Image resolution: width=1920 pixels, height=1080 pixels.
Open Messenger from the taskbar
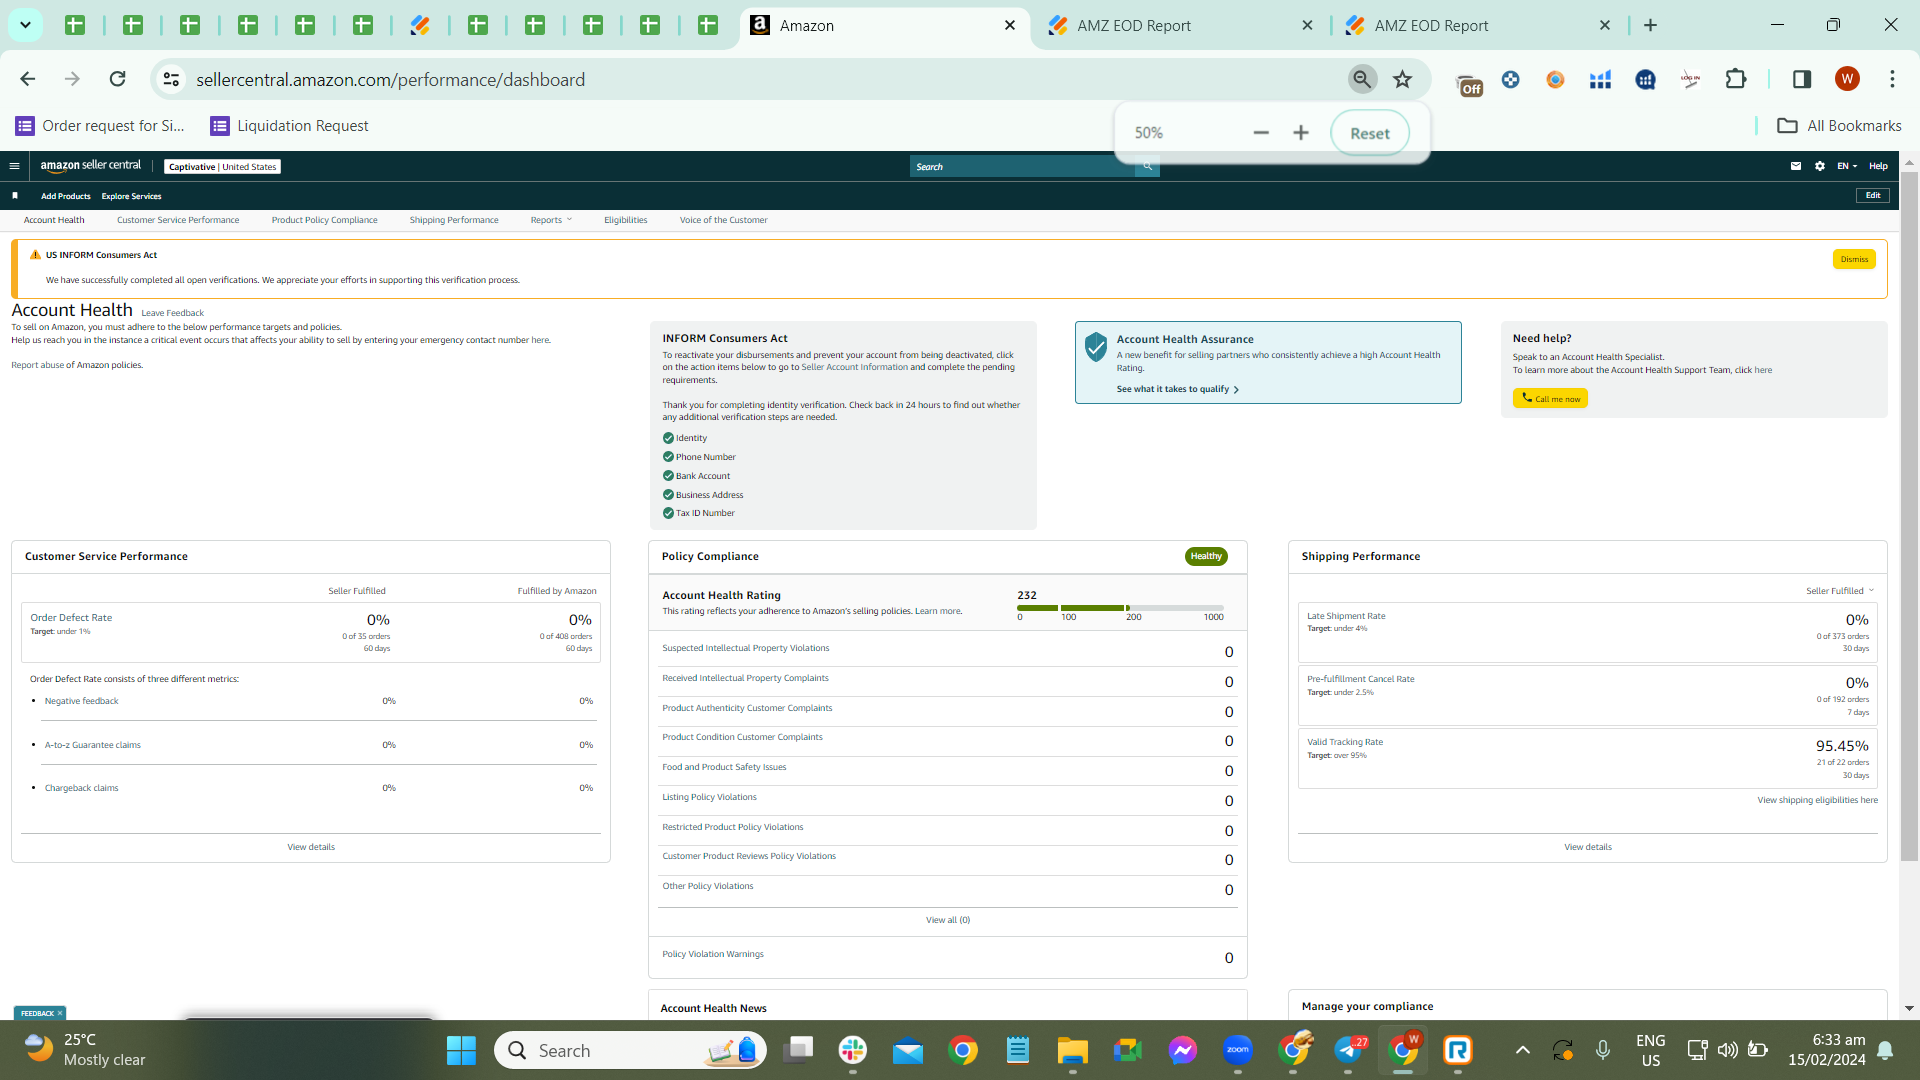pyautogui.click(x=1183, y=1050)
